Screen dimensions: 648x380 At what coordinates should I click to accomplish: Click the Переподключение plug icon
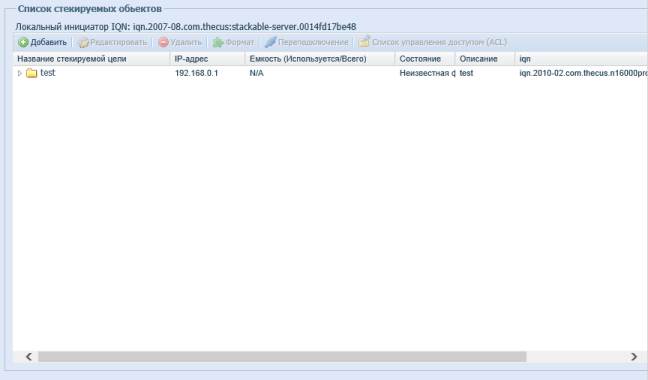(x=270, y=42)
